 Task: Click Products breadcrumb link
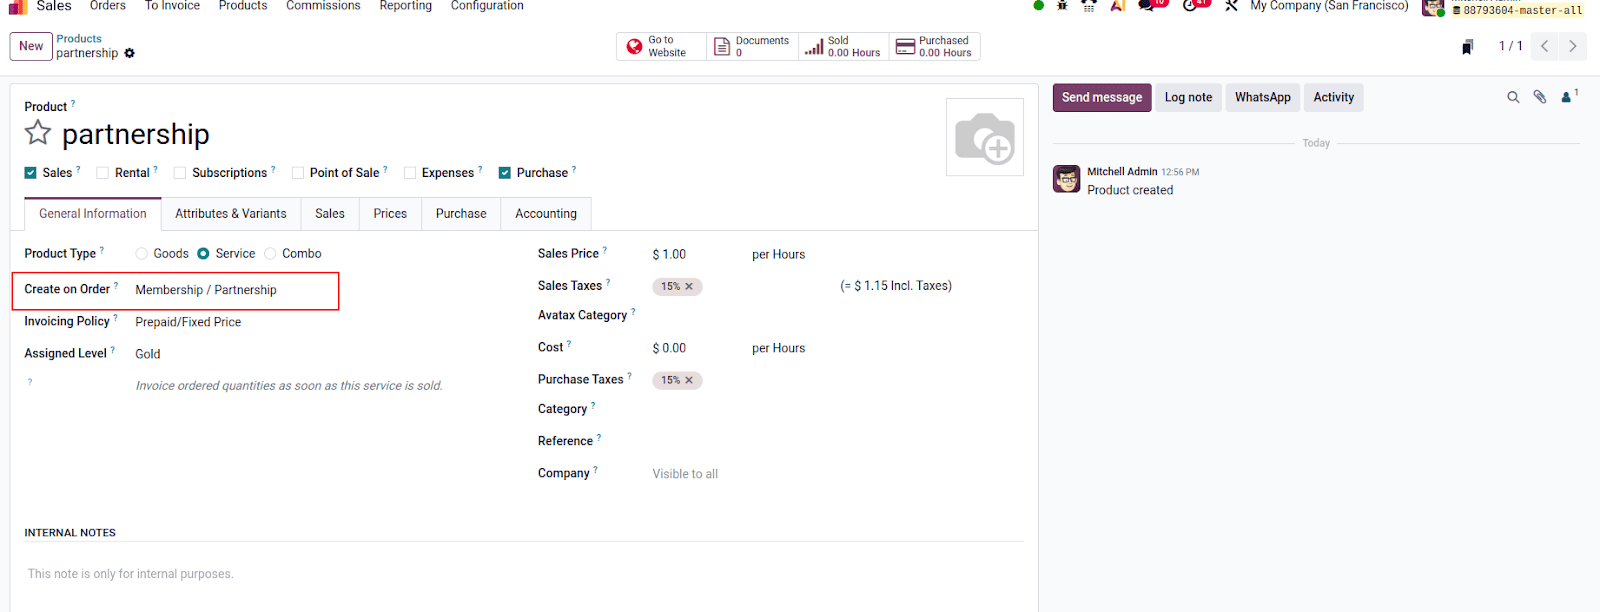tap(79, 39)
